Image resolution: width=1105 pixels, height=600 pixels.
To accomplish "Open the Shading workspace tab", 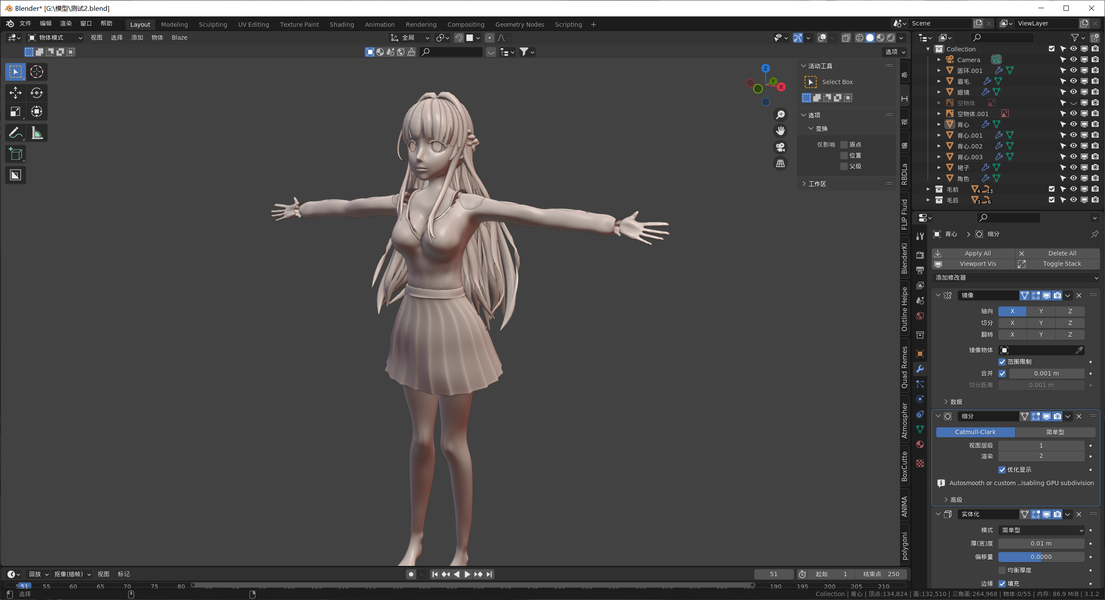I will click(x=342, y=25).
